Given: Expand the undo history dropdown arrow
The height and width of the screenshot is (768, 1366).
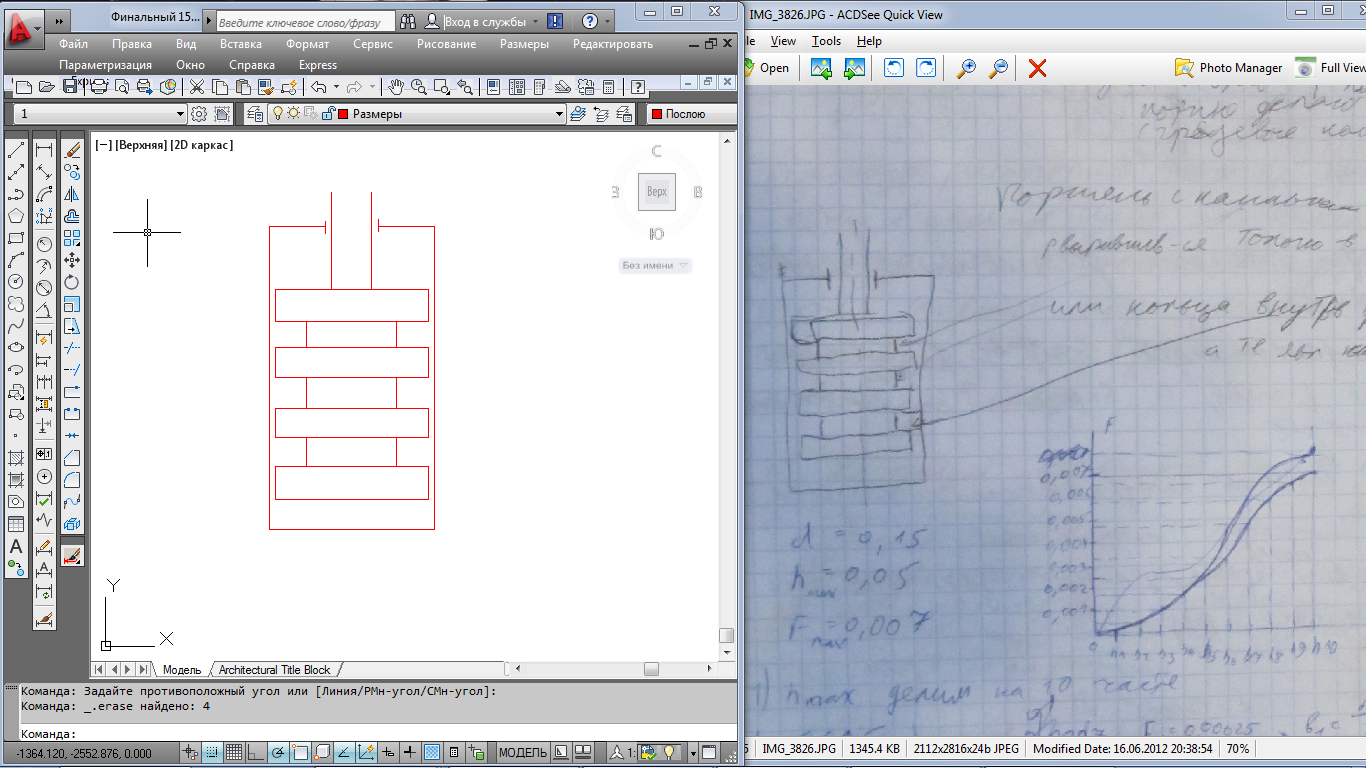Looking at the screenshot, I should point(336,87).
